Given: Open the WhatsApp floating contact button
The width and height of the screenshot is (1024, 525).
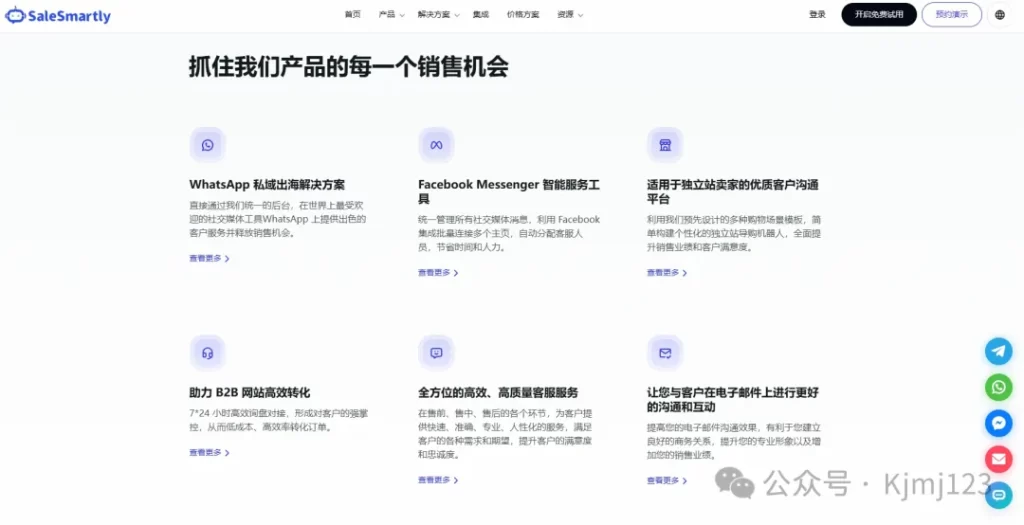Looking at the screenshot, I should coord(999,387).
